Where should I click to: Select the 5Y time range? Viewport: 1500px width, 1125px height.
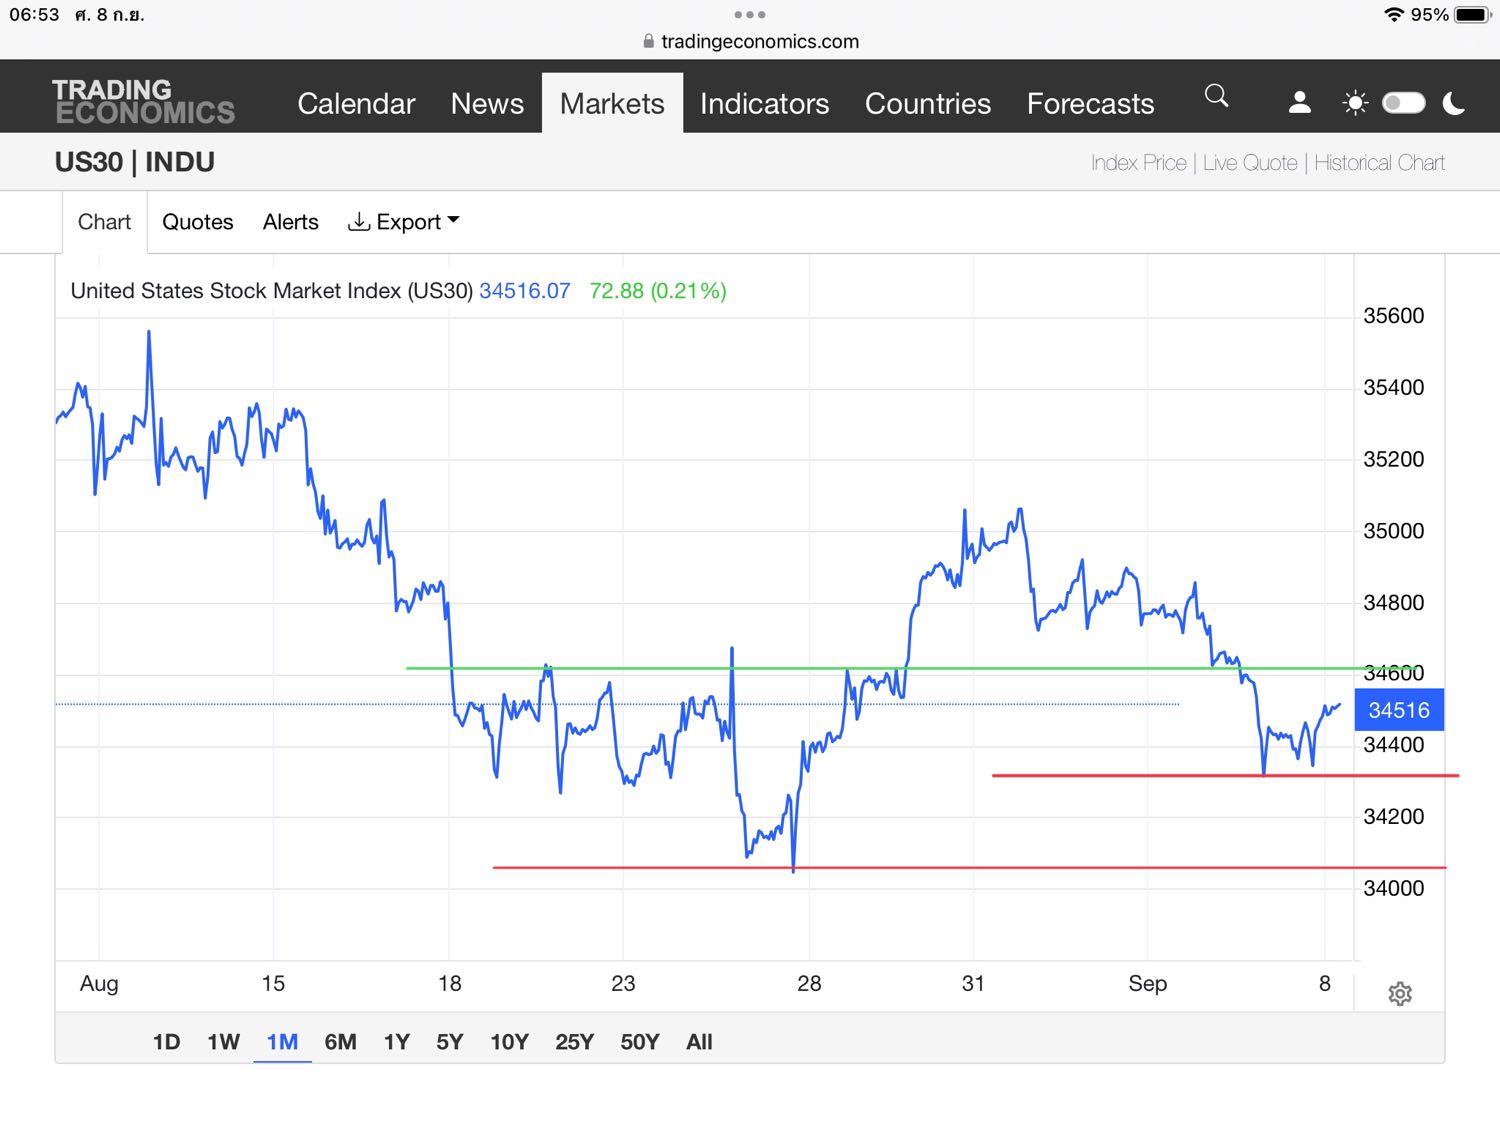pyautogui.click(x=450, y=1042)
